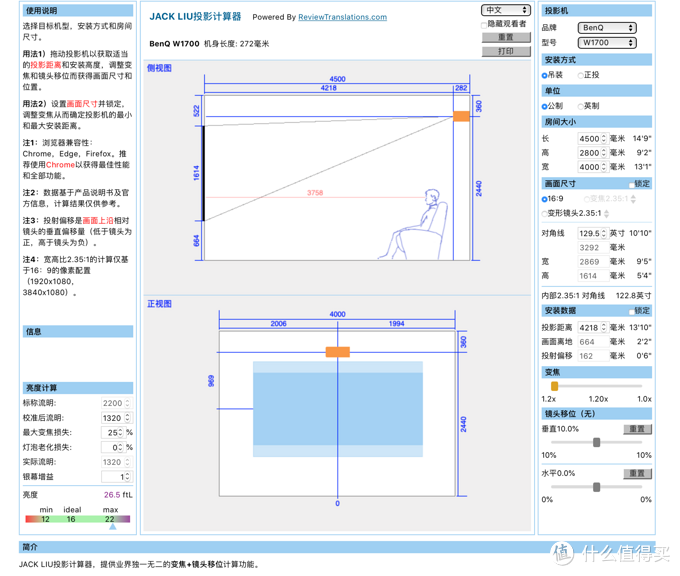Step the room height 2800 spinner

coord(604,153)
